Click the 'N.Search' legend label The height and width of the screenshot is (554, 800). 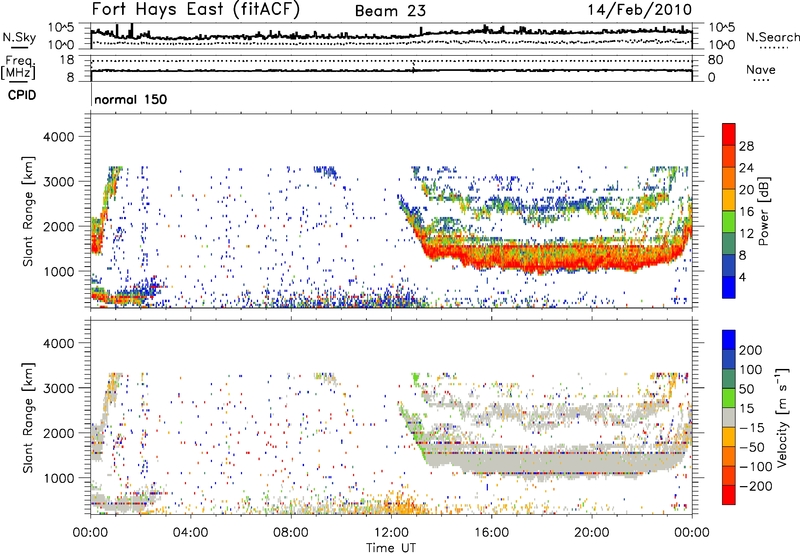coord(772,37)
